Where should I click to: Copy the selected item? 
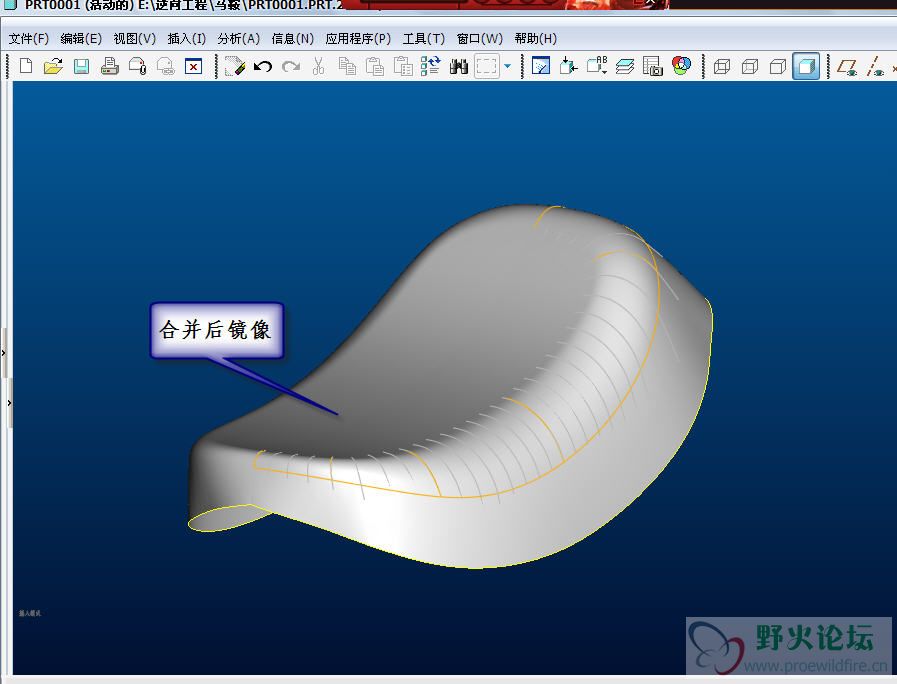[x=347, y=66]
